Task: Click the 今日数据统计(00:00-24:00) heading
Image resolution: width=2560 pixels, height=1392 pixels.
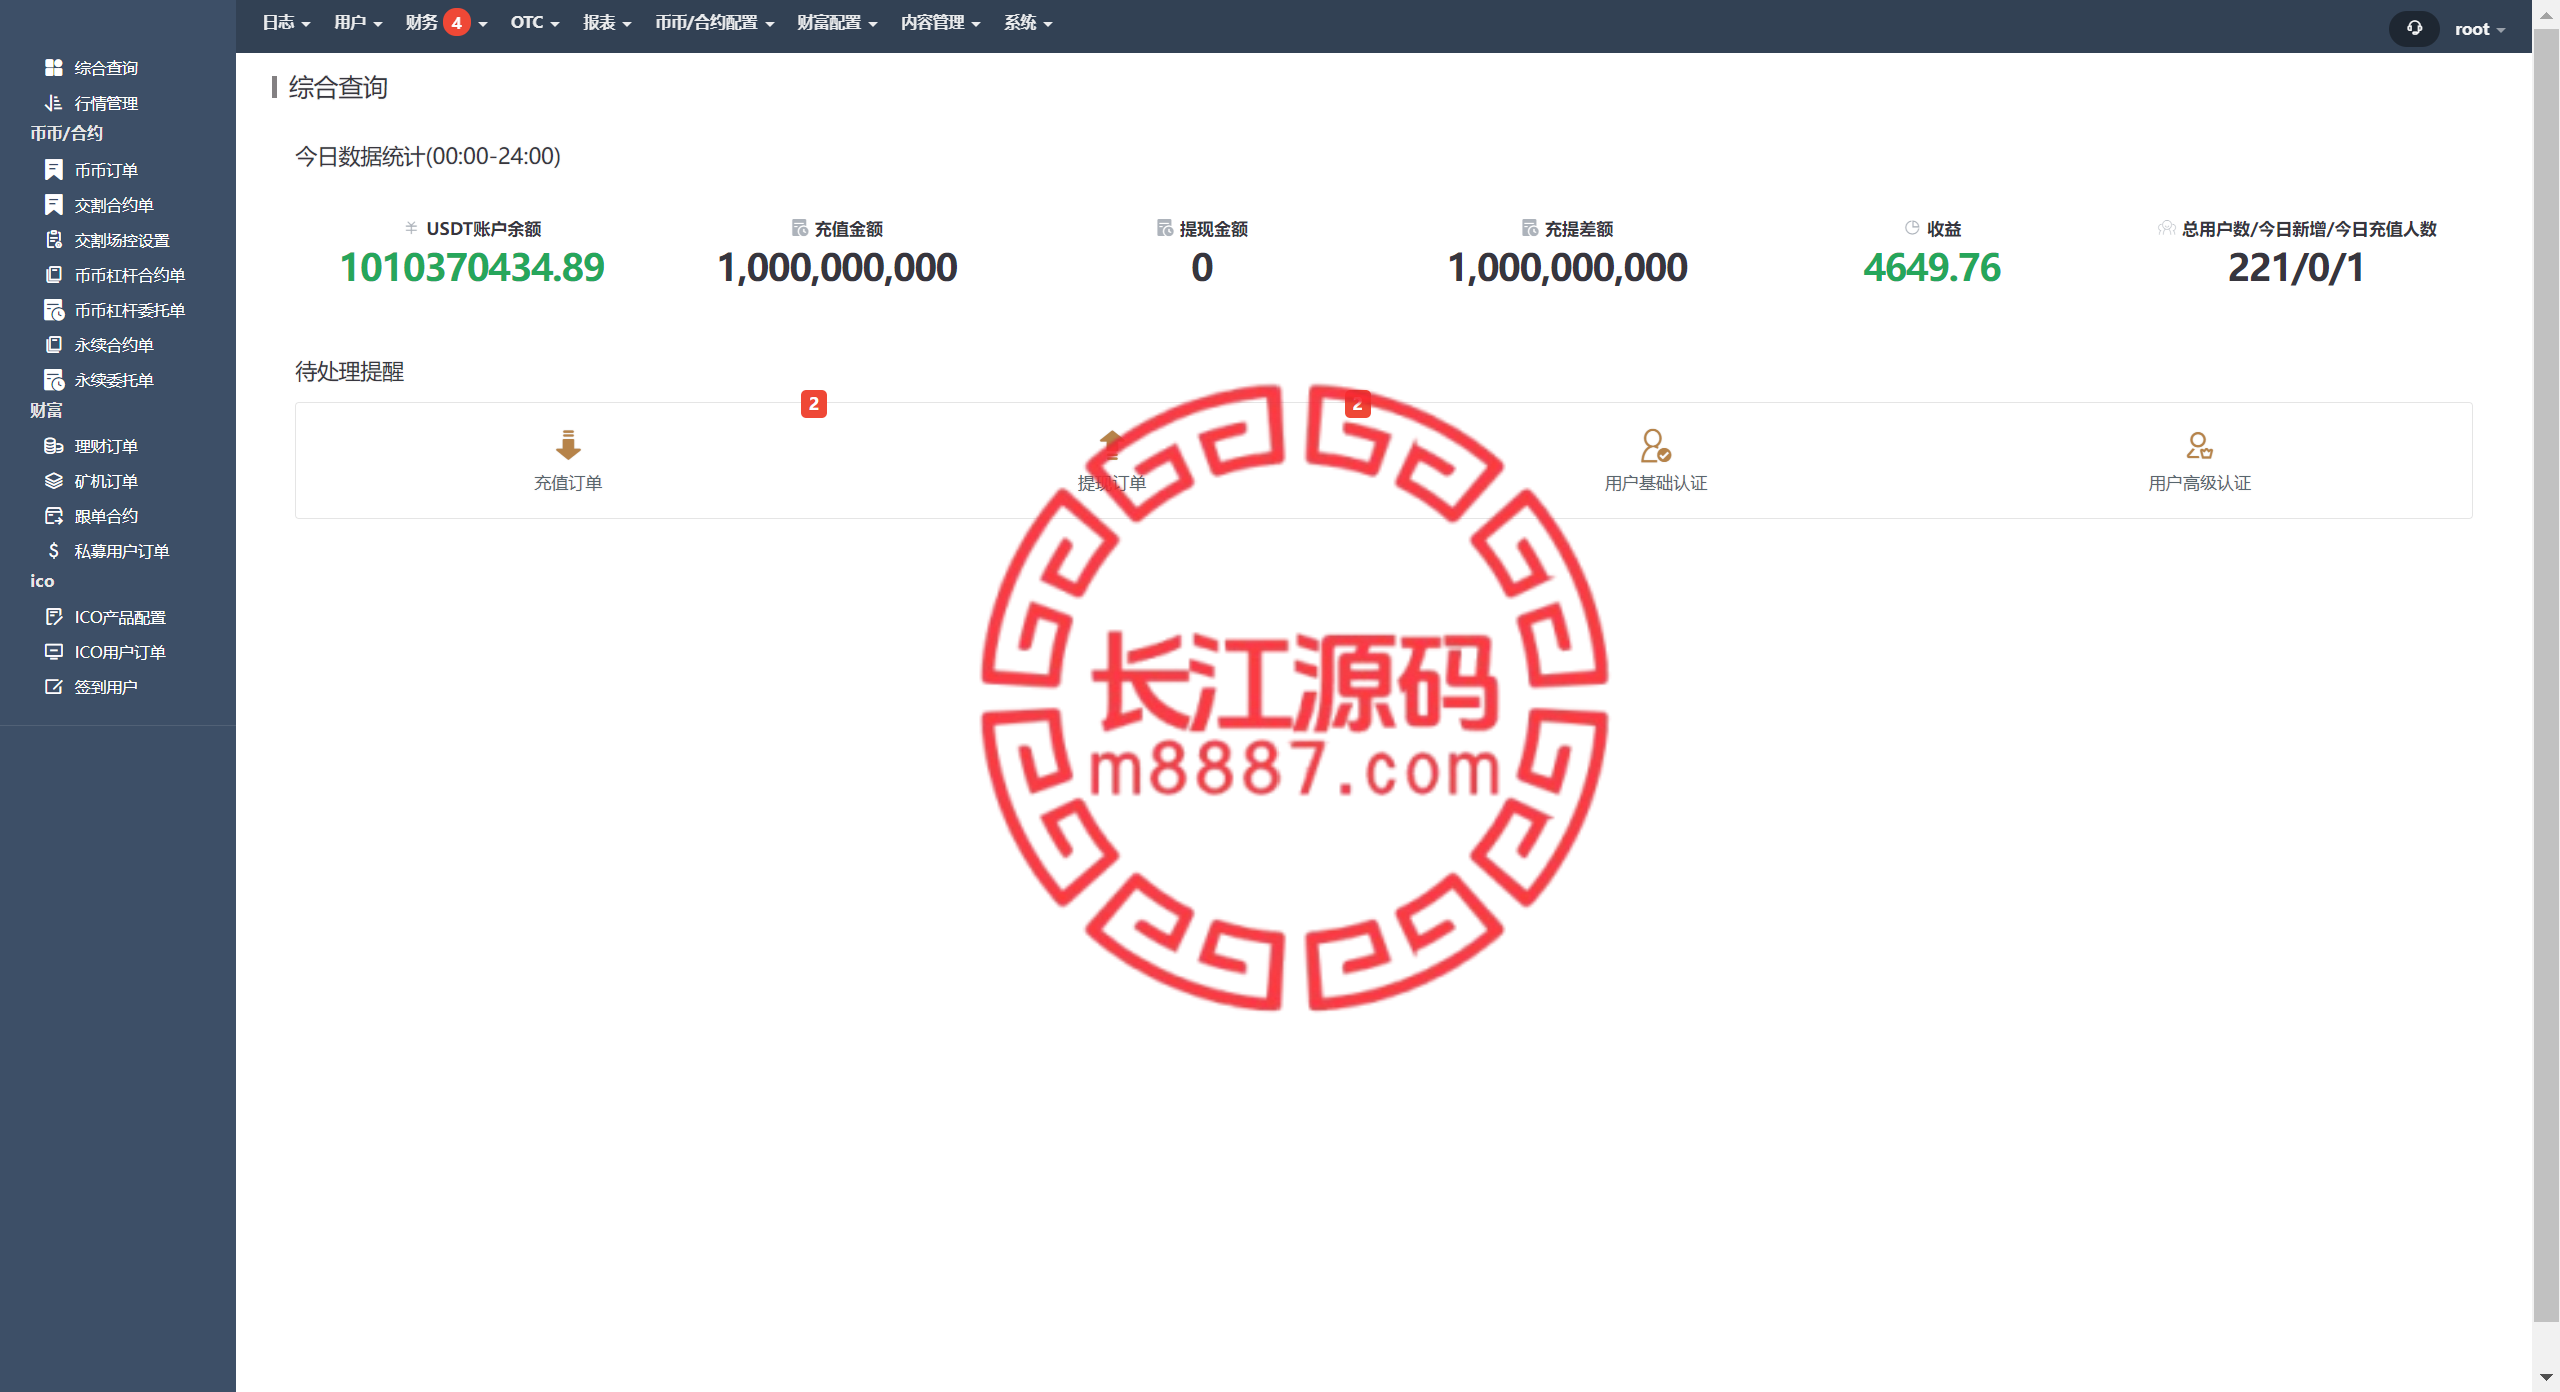Action: coord(427,156)
